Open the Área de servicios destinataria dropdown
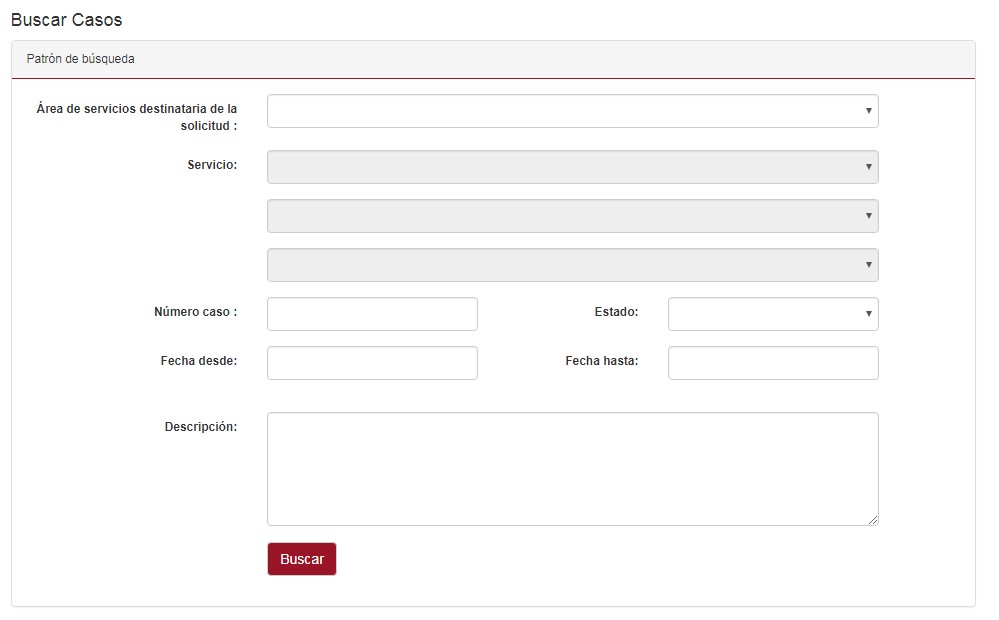The height and width of the screenshot is (620, 999). click(x=572, y=111)
